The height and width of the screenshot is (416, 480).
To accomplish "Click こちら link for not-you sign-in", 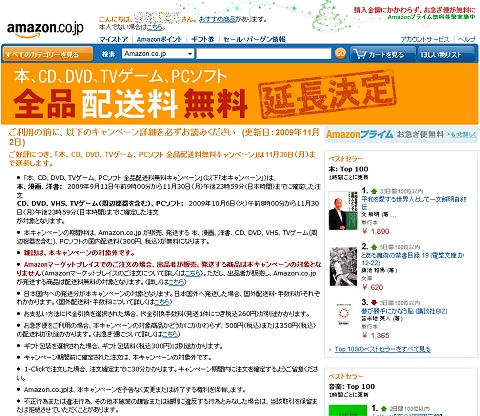I will [154, 27].
